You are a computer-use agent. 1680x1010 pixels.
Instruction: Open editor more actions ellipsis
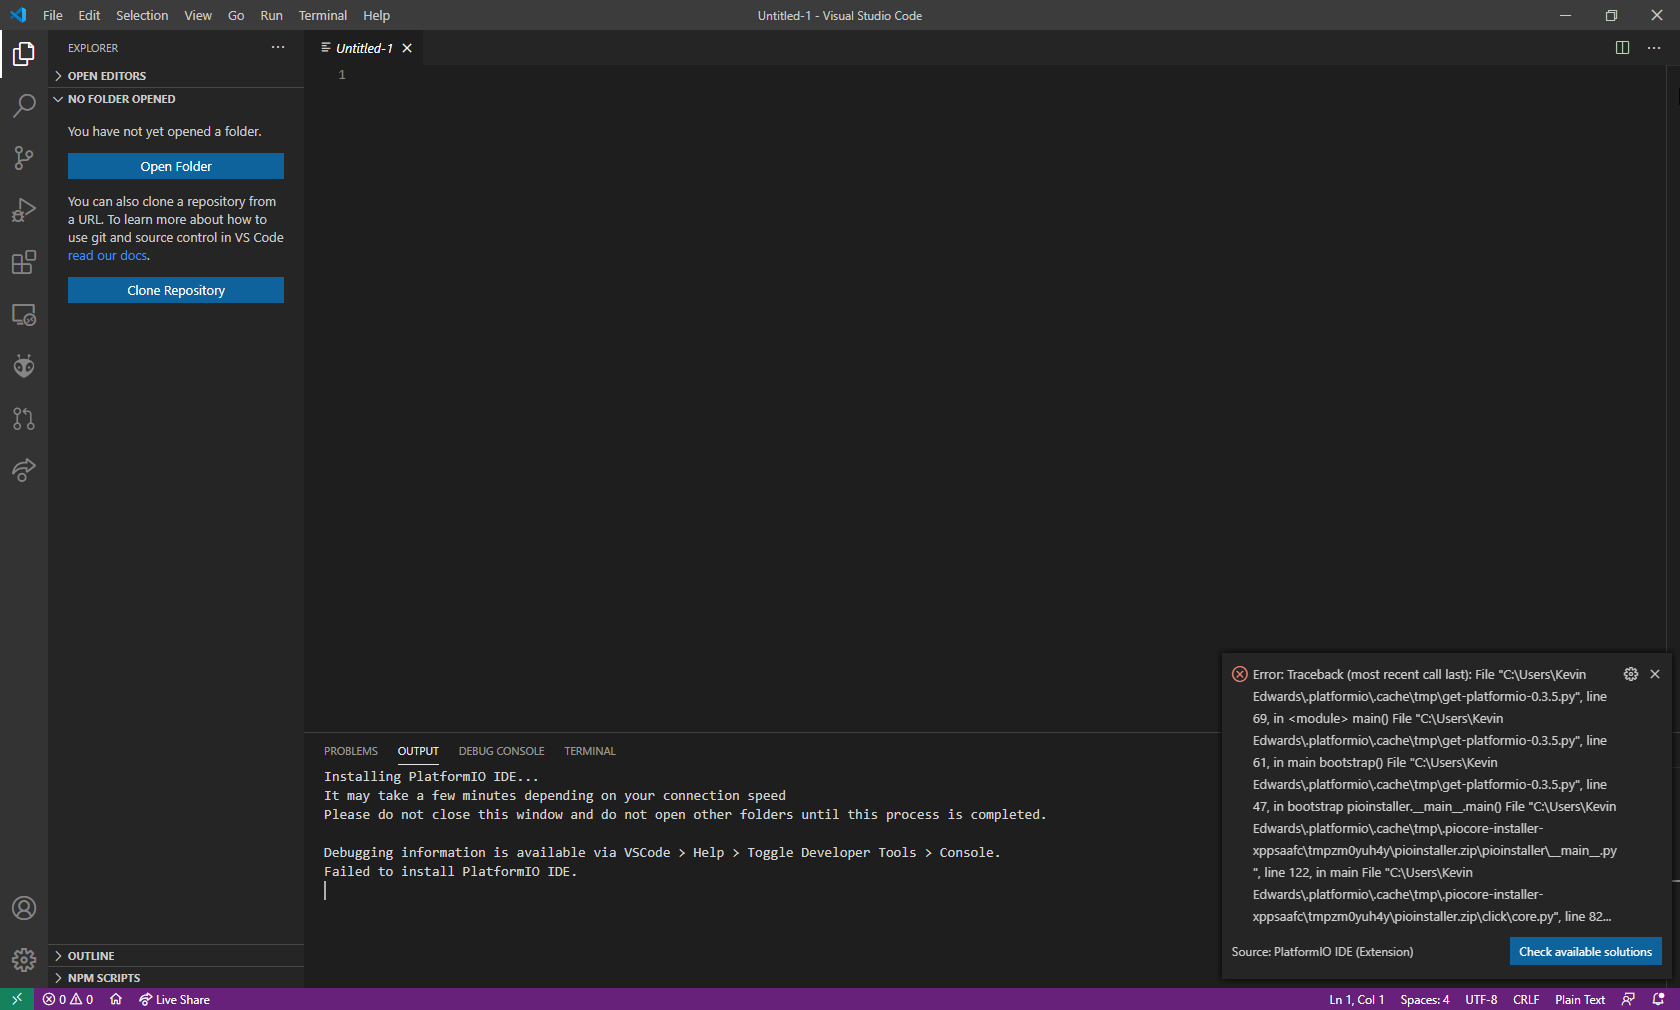point(1654,48)
